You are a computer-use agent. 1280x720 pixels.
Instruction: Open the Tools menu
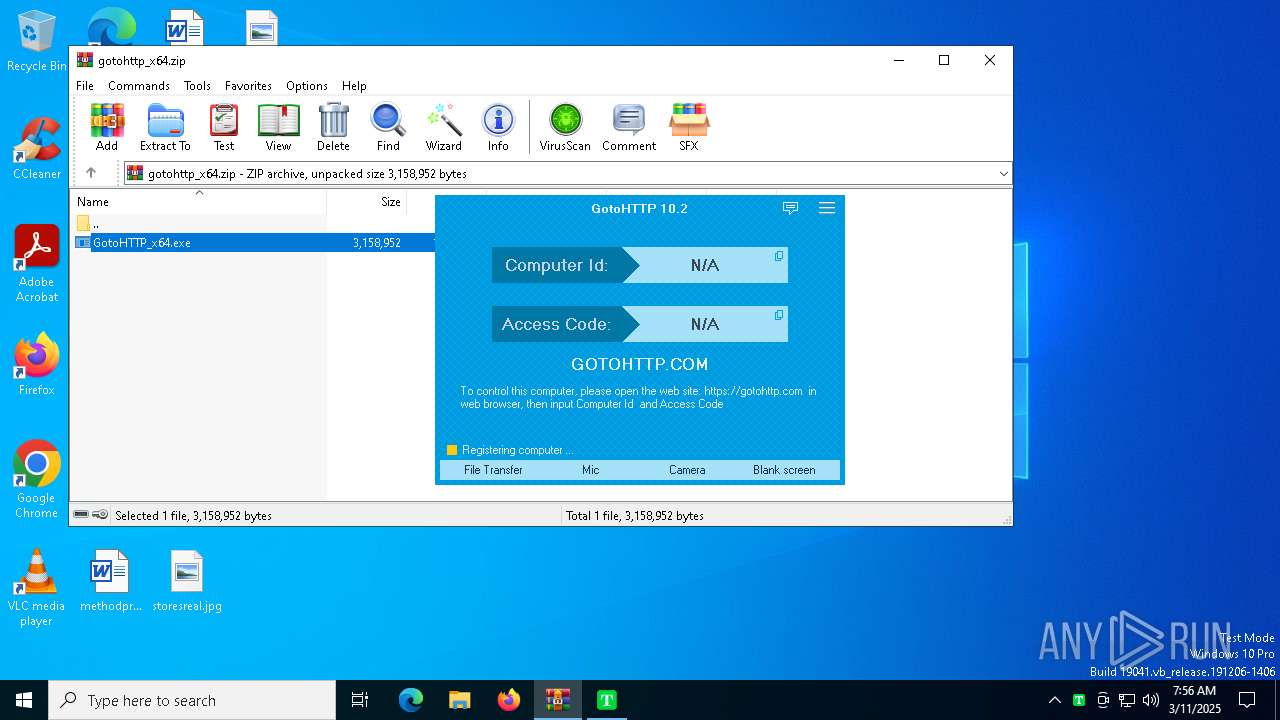(197, 86)
